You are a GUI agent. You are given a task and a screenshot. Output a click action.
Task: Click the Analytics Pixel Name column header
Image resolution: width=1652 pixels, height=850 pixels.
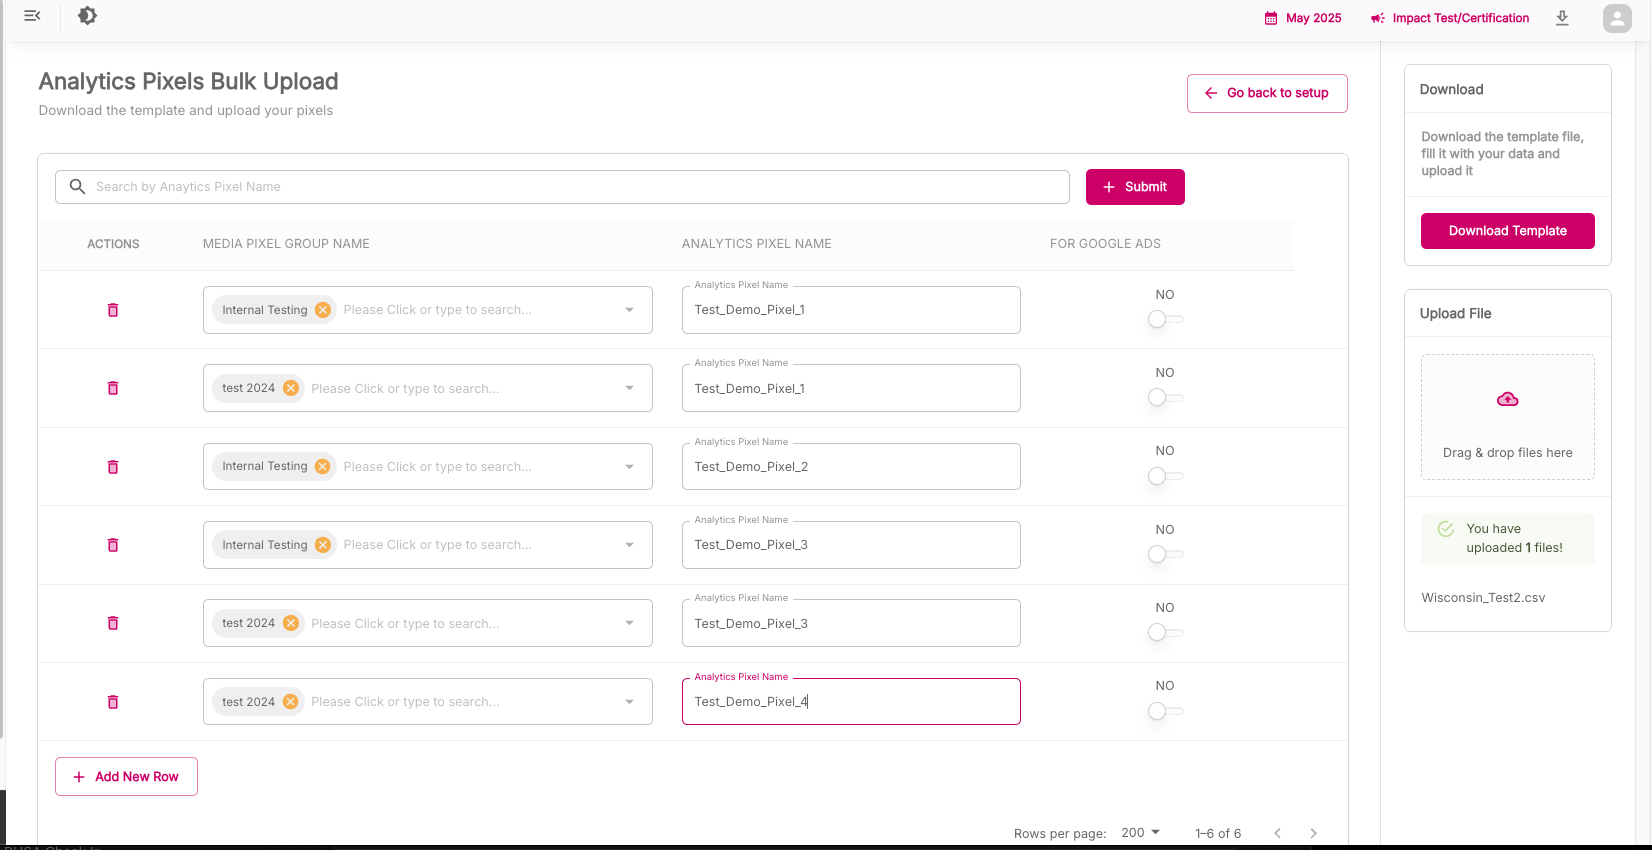(x=756, y=244)
